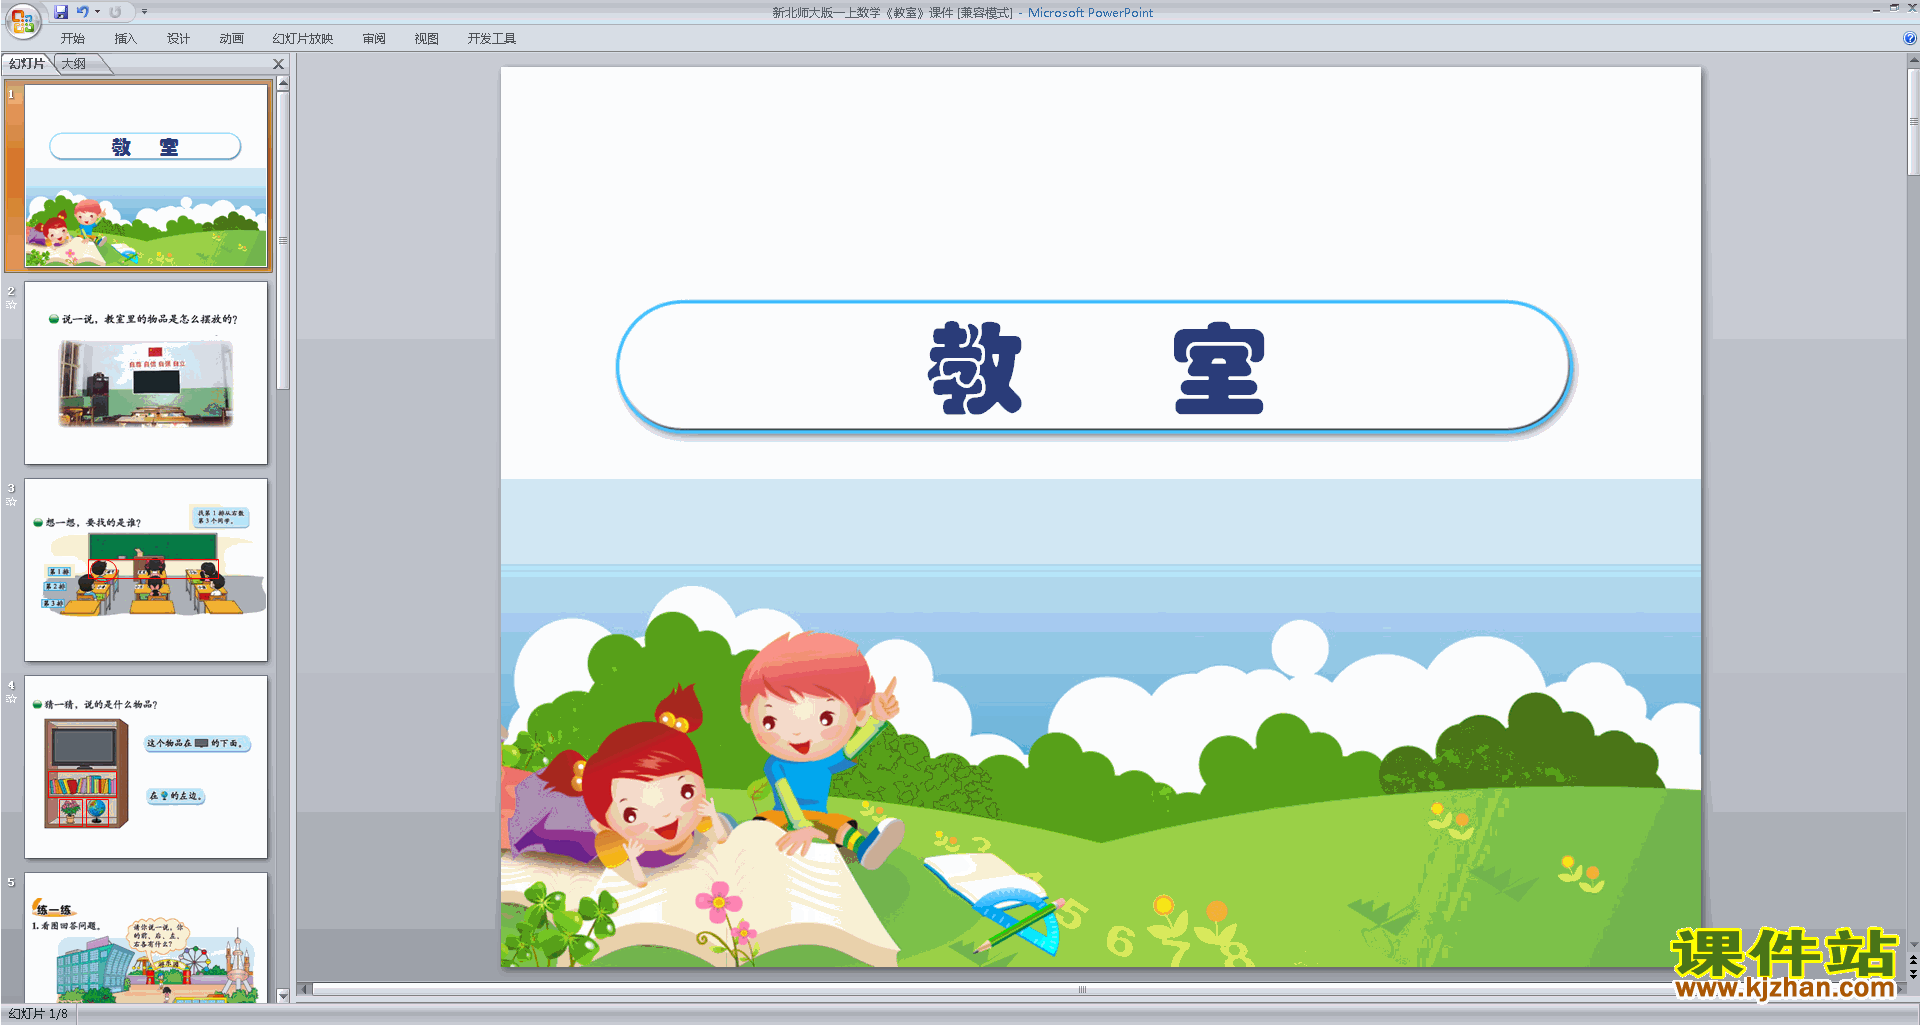Open the 审阅 ribbon tab
This screenshot has width=1920, height=1025.
tap(374, 39)
